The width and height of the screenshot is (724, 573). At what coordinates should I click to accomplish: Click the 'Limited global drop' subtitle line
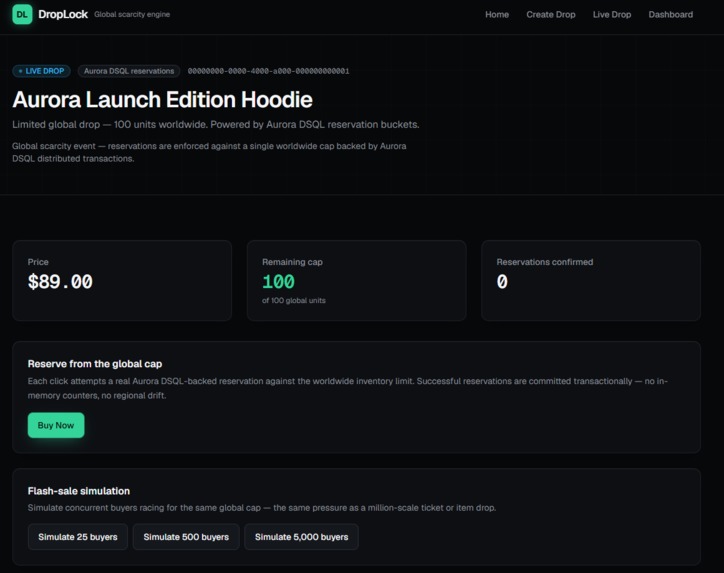(216, 125)
